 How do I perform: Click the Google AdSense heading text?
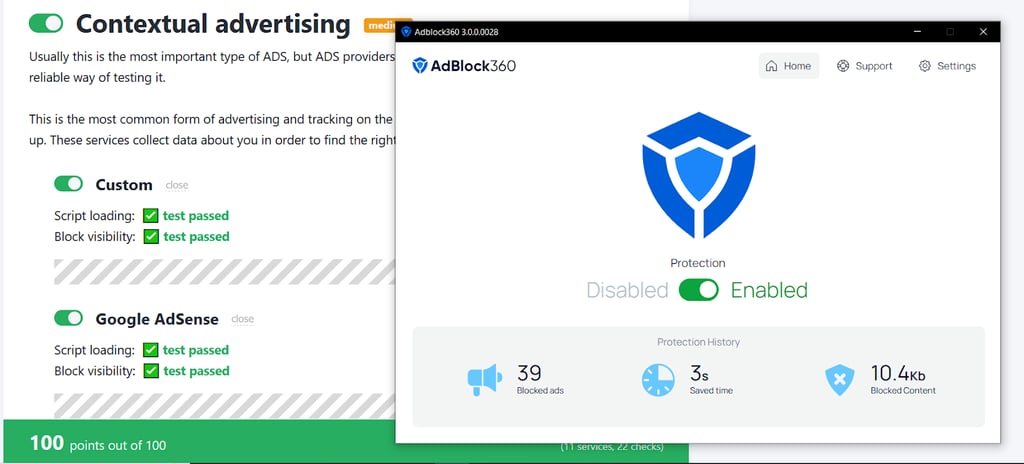click(157, 319)
